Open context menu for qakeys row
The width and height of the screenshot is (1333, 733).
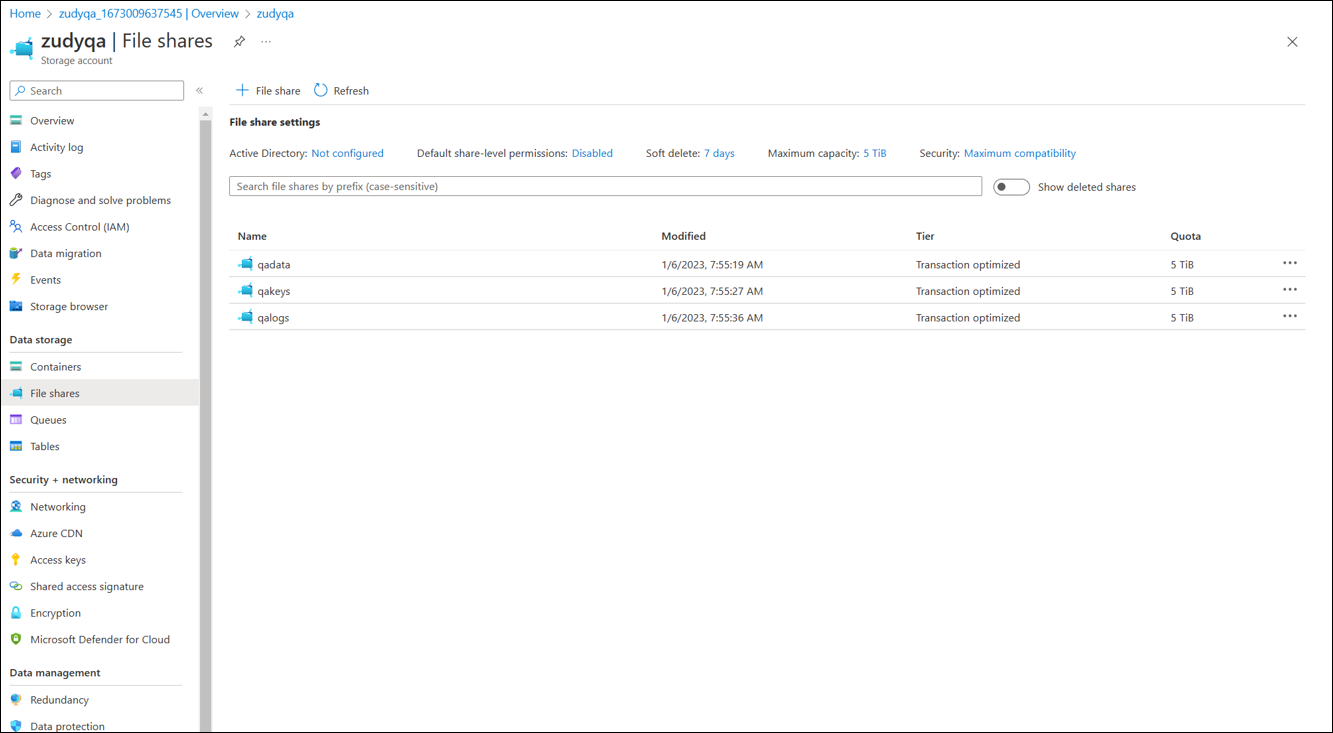click(x=1290, y=290)
